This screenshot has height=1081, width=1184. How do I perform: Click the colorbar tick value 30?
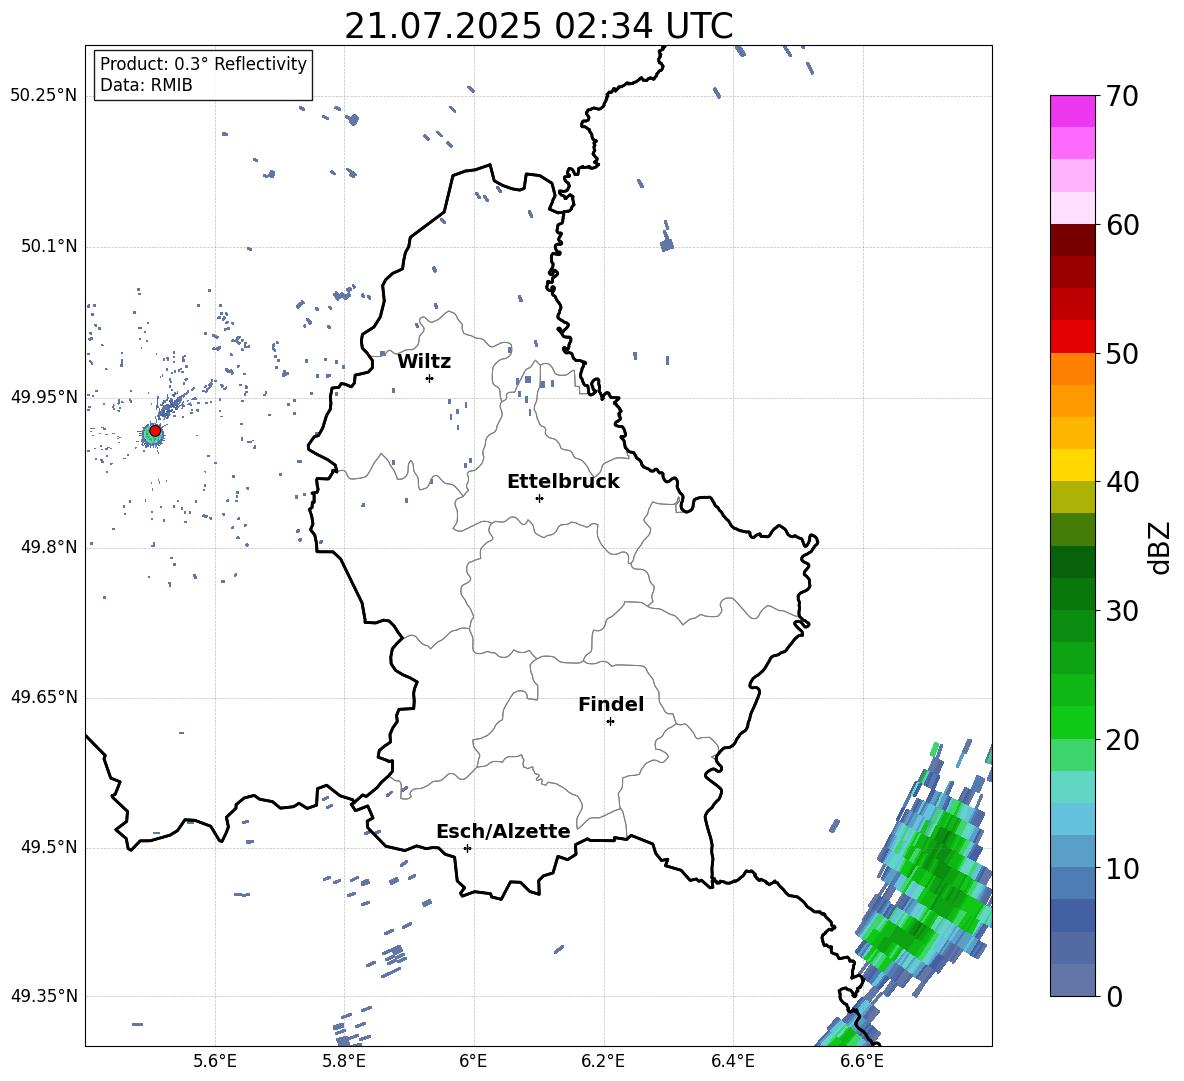point(1123,611)
